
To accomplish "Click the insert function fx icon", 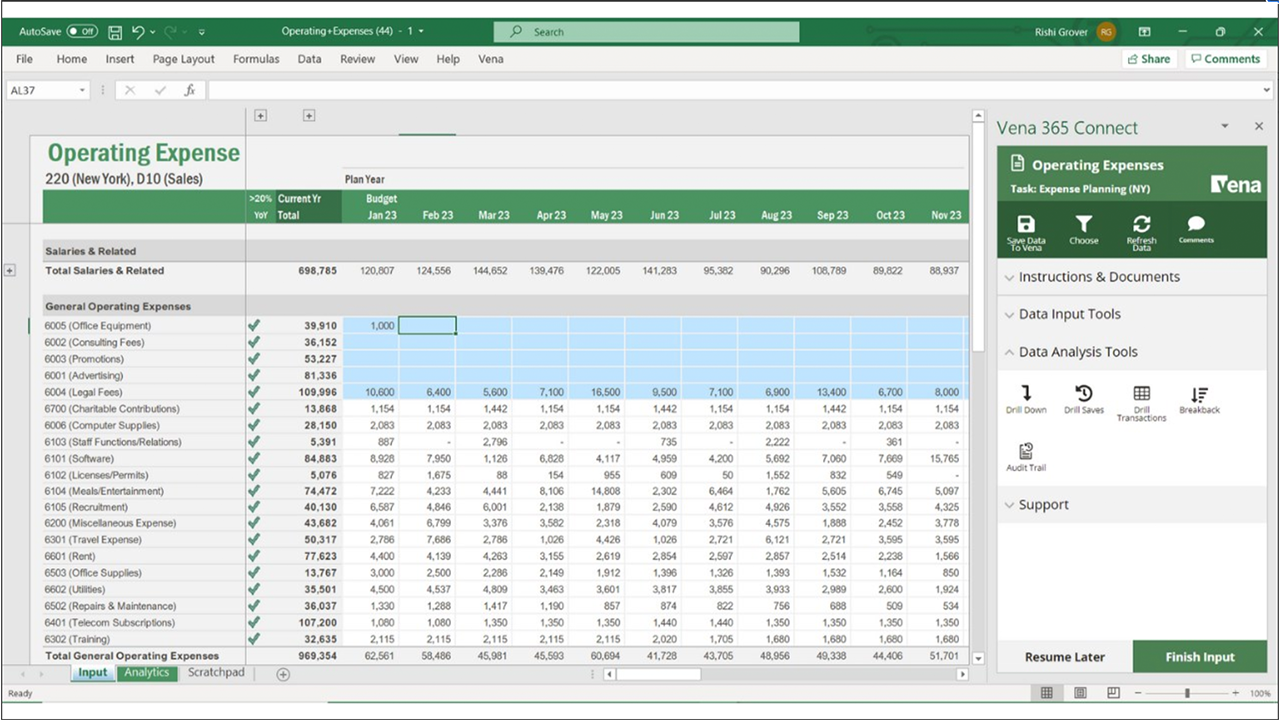I will [x=190, y=90].
